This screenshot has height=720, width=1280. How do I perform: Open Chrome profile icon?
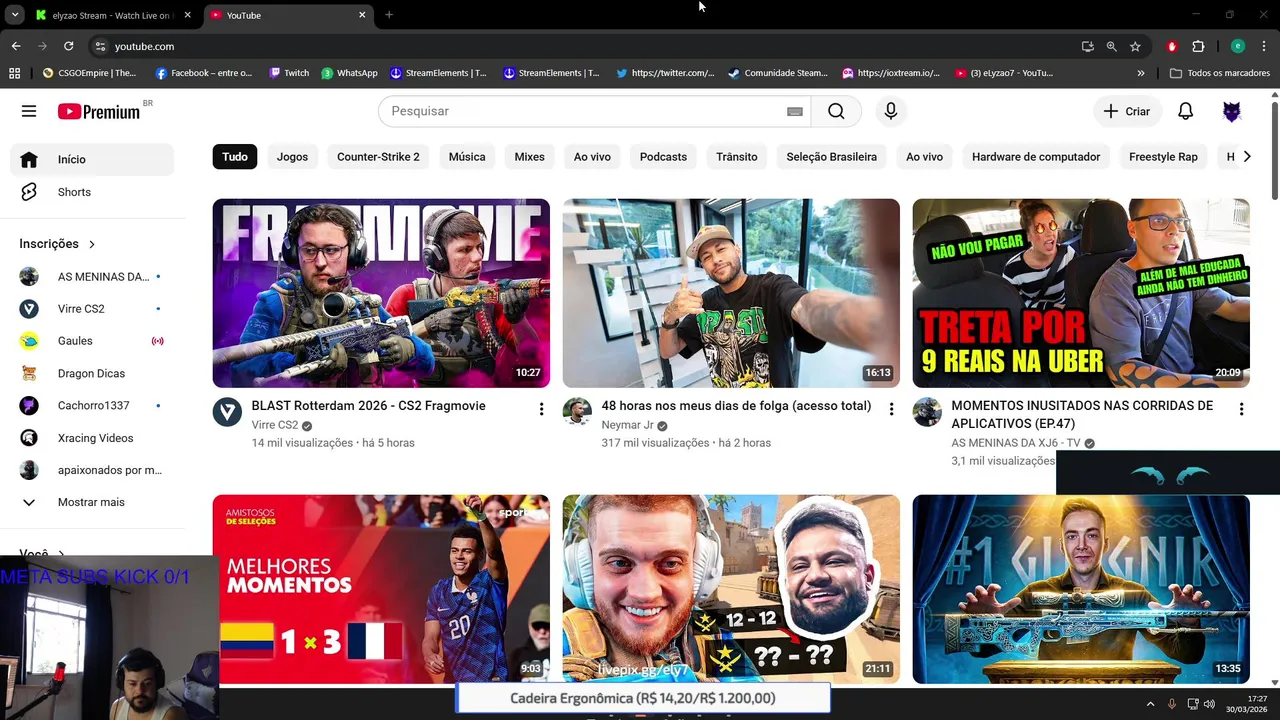tap(1237, 46)
